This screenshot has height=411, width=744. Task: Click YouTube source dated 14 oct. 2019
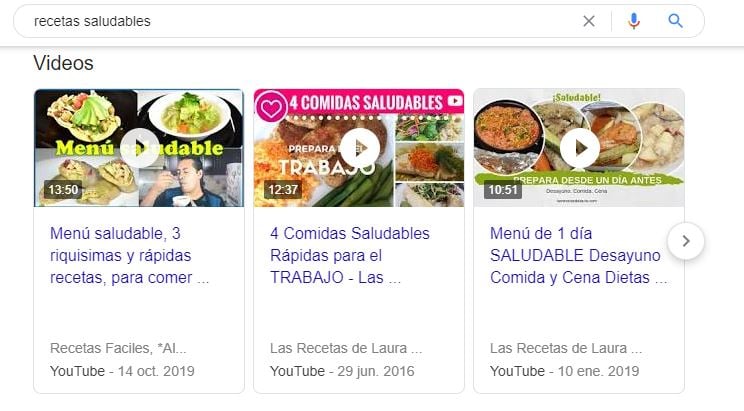click(122, 371)
